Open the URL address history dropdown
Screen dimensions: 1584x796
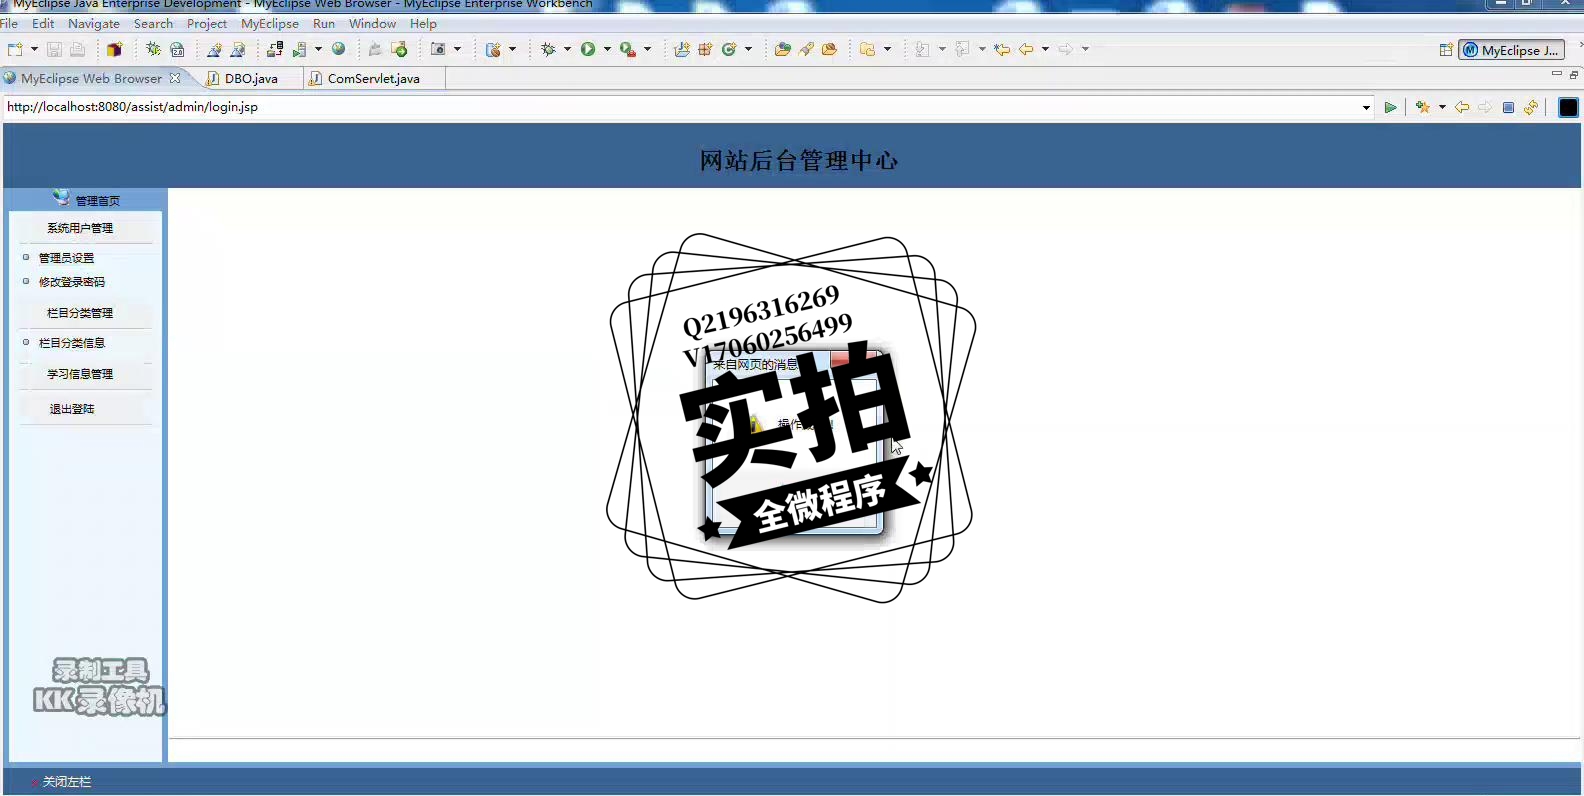pos(1366,107)
